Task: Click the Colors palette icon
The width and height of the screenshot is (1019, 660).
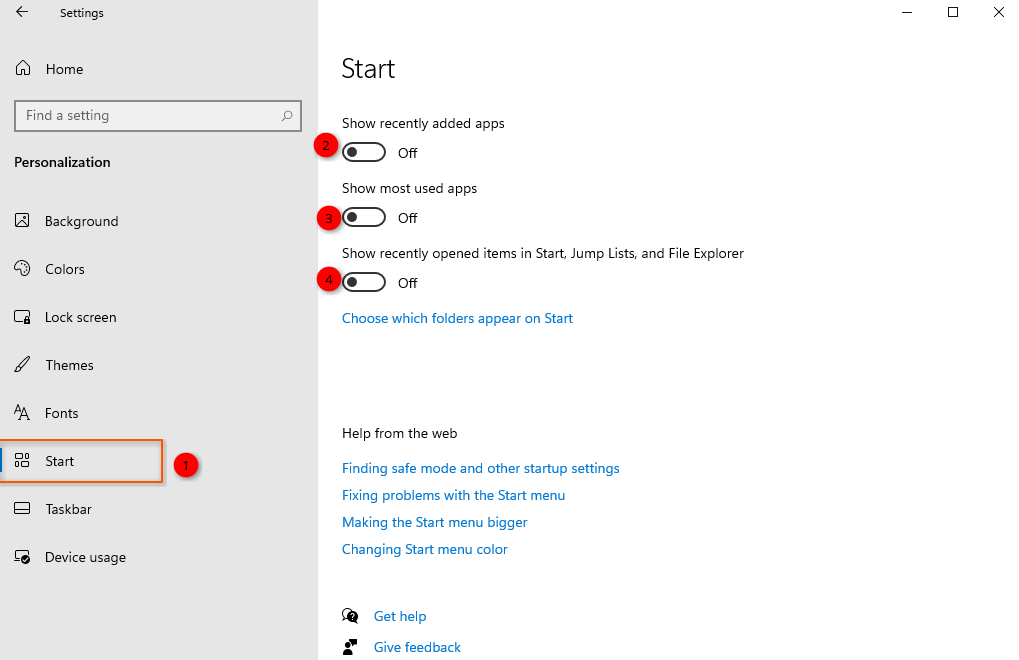Action: pos(22,269)
